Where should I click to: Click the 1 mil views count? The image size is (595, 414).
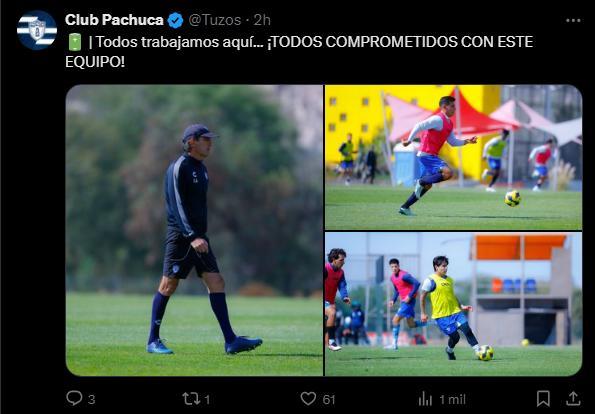pyautogui.click(x=452, y=399)
